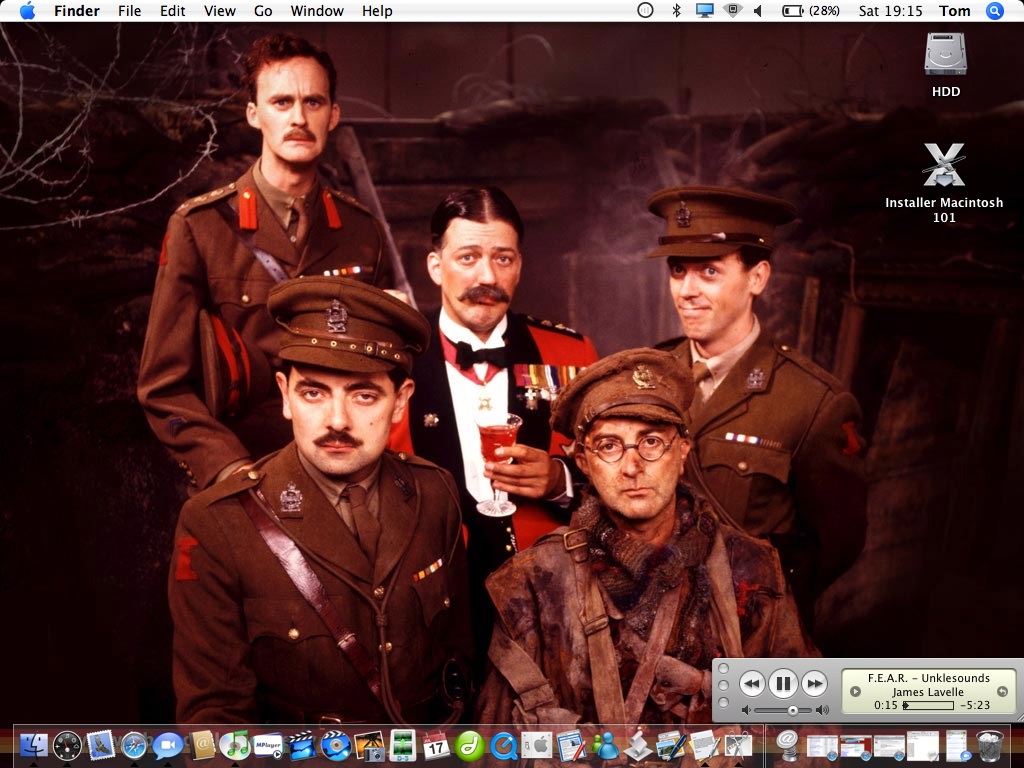The image size is (1024, 768).
Task: Open QuickTime Player in the Dock
Action: pyautogui.click(x=504, y=745)
